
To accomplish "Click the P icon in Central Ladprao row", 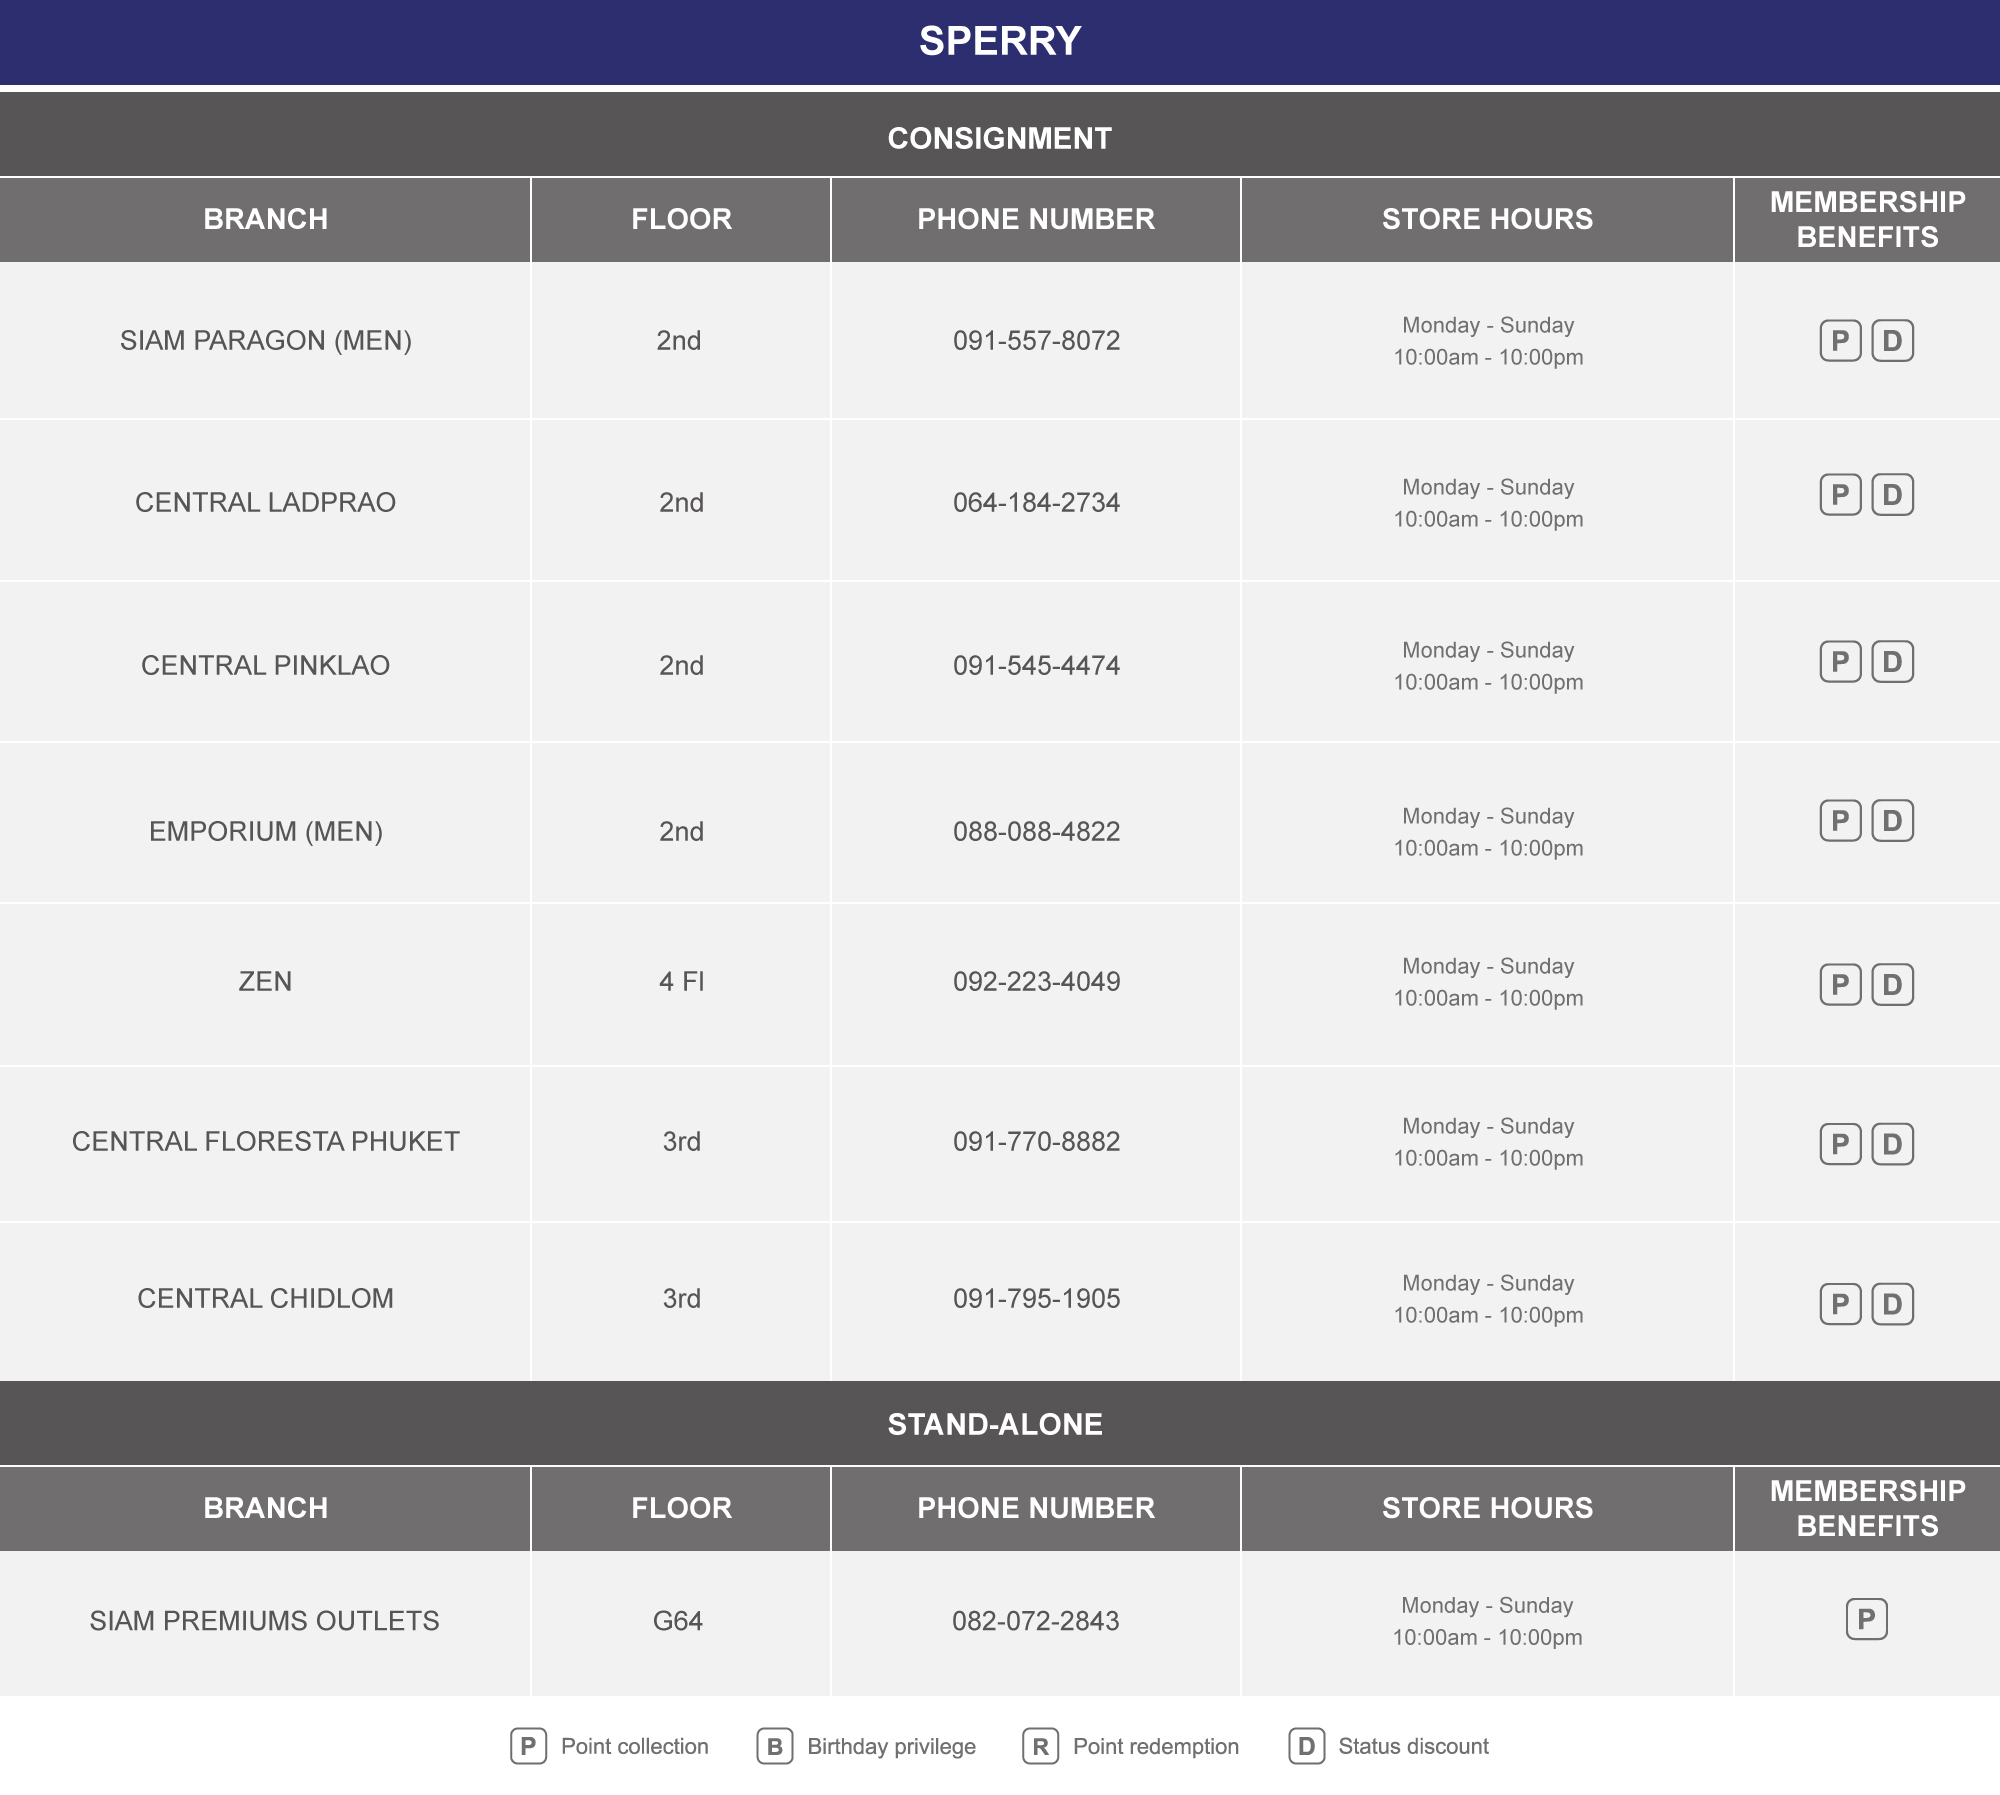I will point(1840,495).
